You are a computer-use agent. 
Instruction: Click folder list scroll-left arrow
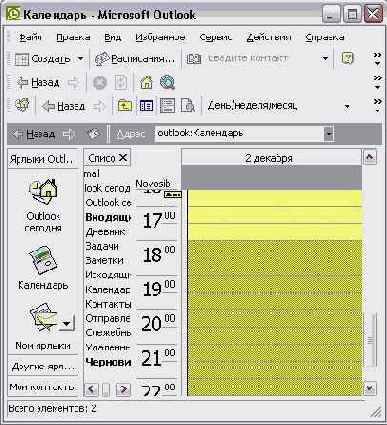pyautogui.click(x=91, y=389)
